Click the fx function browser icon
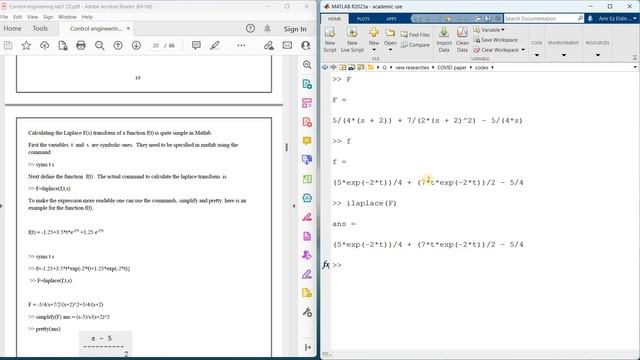The width and height of the screenshot is (640, 360). click(x=326, y=265)
